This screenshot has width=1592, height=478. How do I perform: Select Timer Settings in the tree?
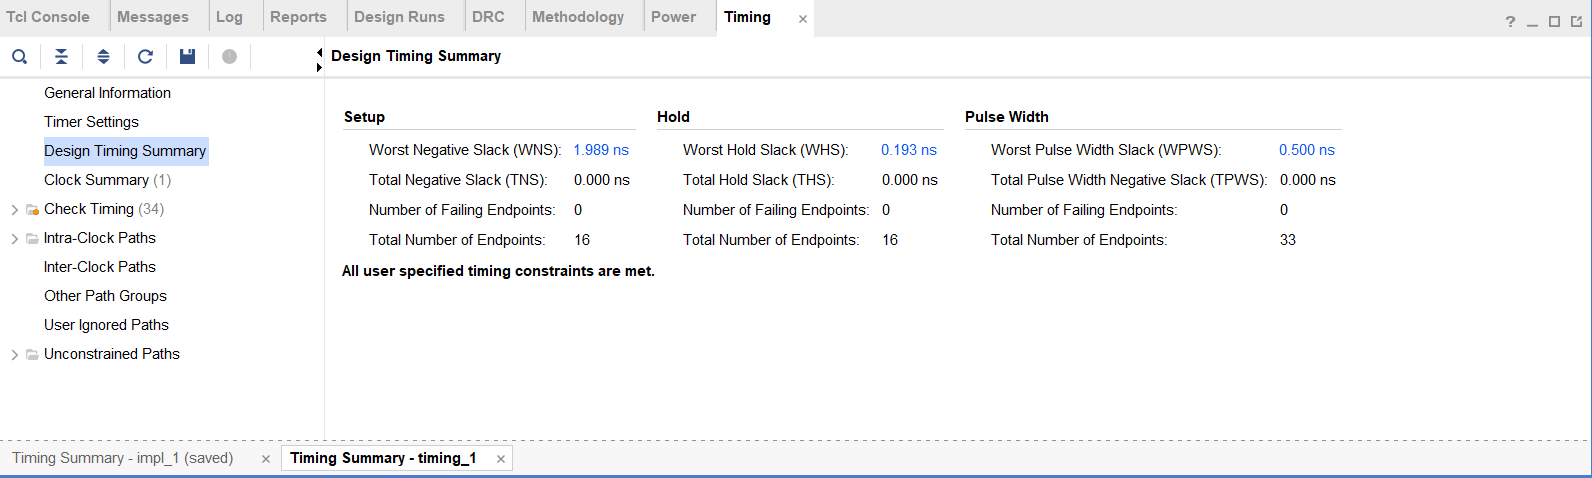tap(91, 122)
